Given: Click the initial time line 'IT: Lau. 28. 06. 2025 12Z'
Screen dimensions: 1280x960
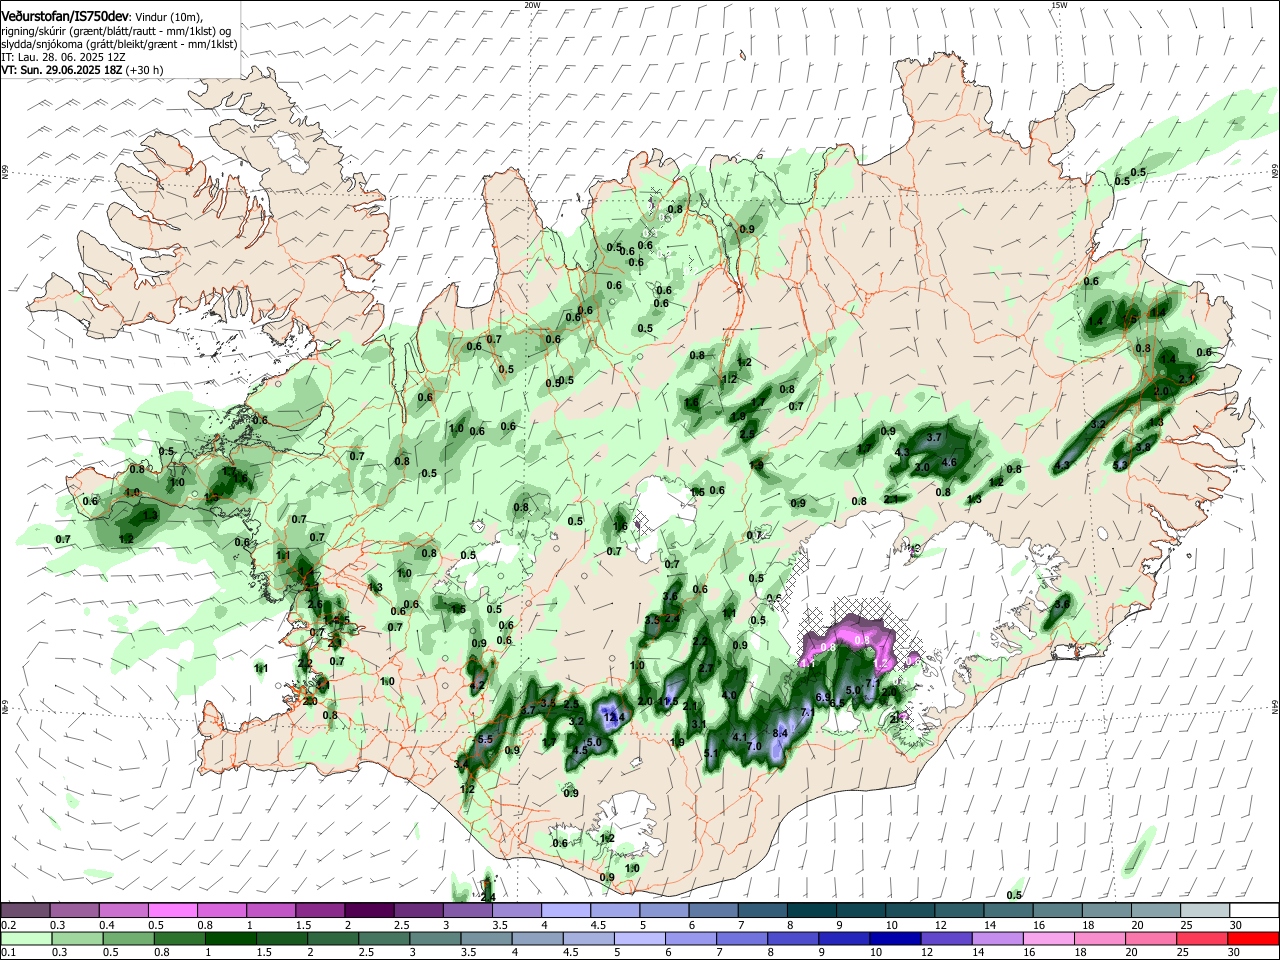Looking at the screenshot, I should coord(63,57).
